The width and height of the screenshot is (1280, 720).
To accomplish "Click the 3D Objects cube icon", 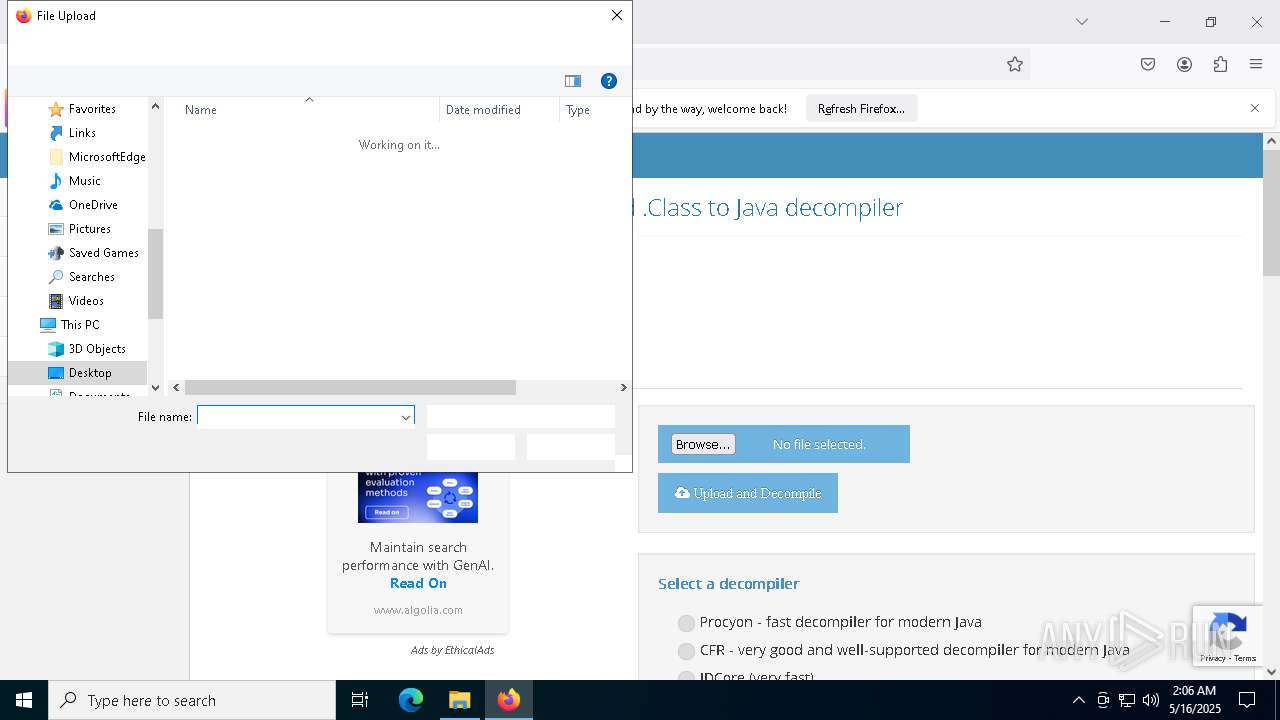I will [x=56, y=349].
